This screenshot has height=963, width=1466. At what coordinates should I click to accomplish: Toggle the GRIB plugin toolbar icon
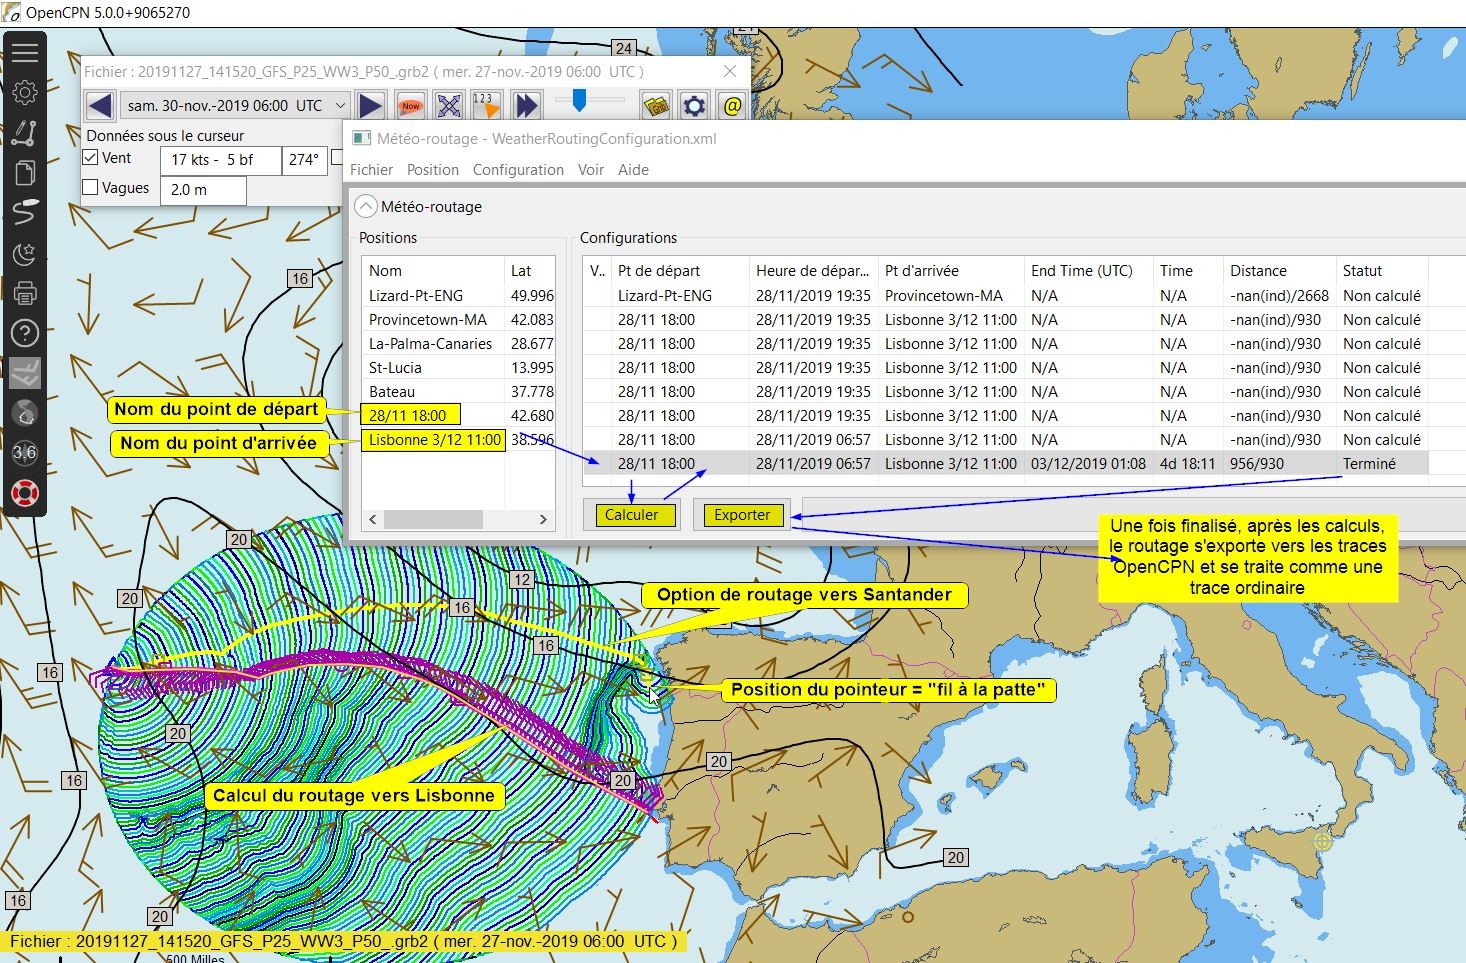pos(25,373)
